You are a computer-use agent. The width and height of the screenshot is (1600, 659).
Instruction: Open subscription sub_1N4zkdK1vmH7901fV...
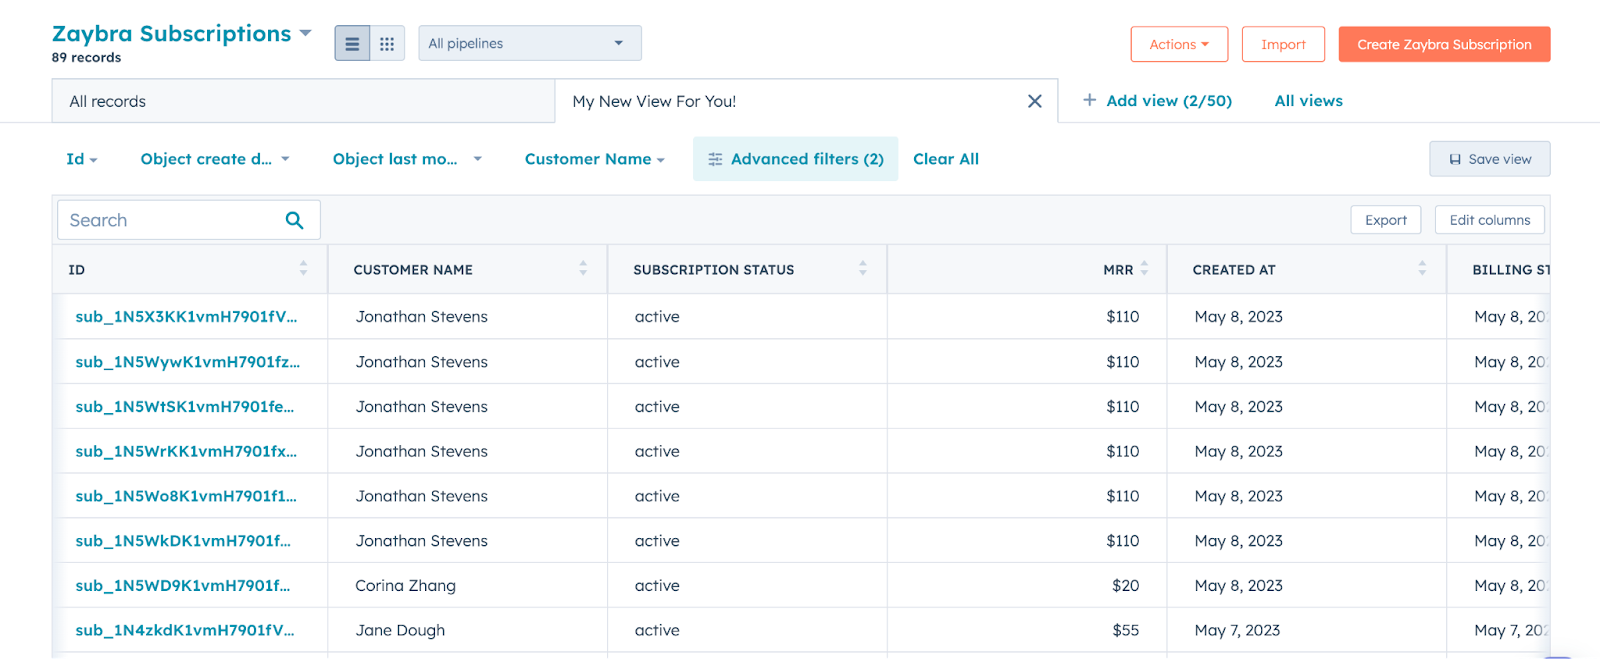pos(185,630)
